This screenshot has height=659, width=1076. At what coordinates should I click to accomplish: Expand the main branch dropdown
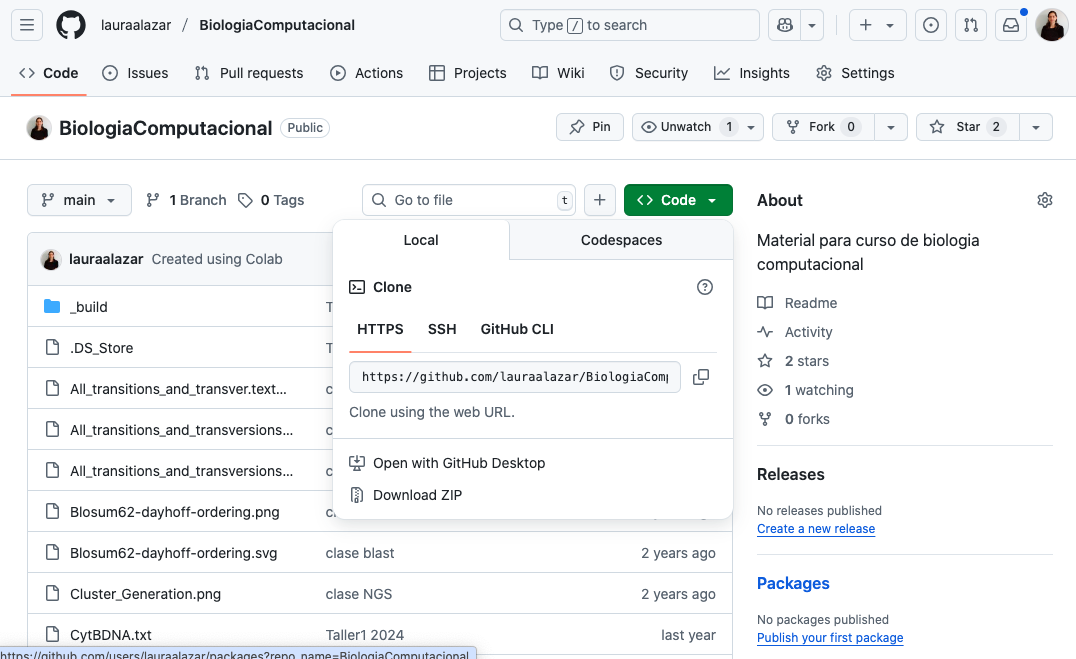[x=79, y=200]
